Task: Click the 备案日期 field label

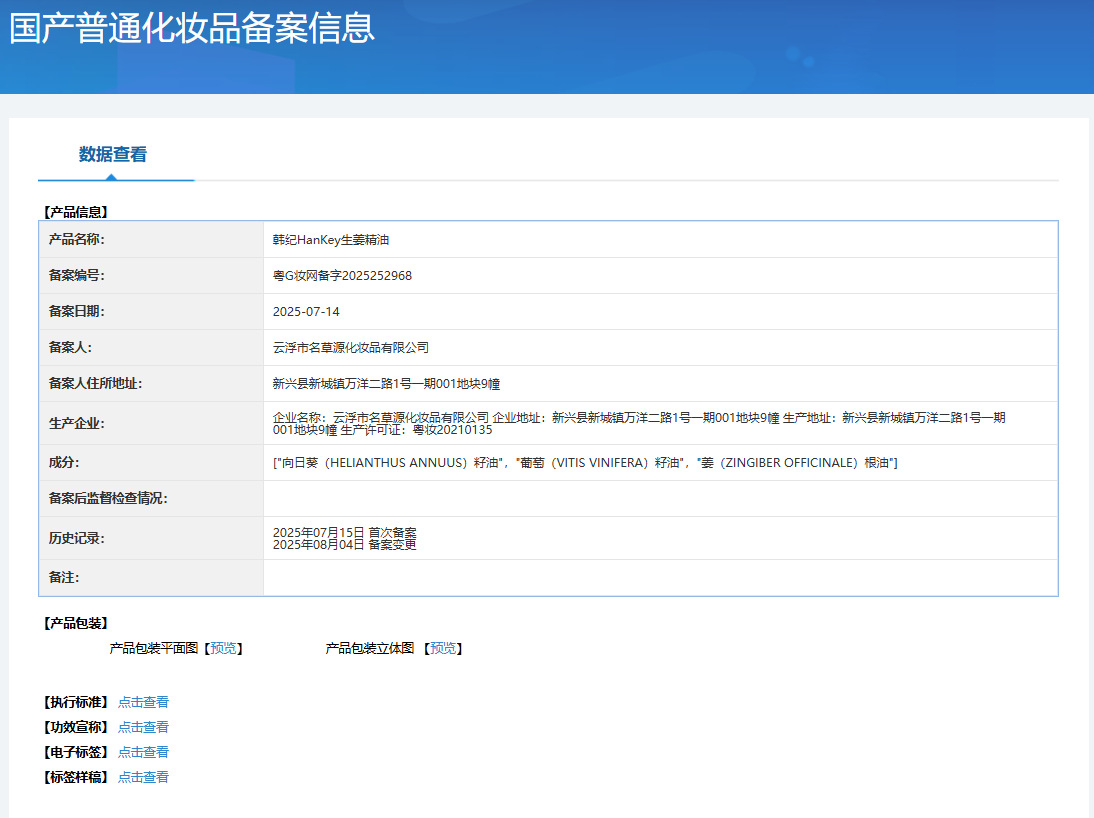Action: pyautogui.click(x=76, y=311)
